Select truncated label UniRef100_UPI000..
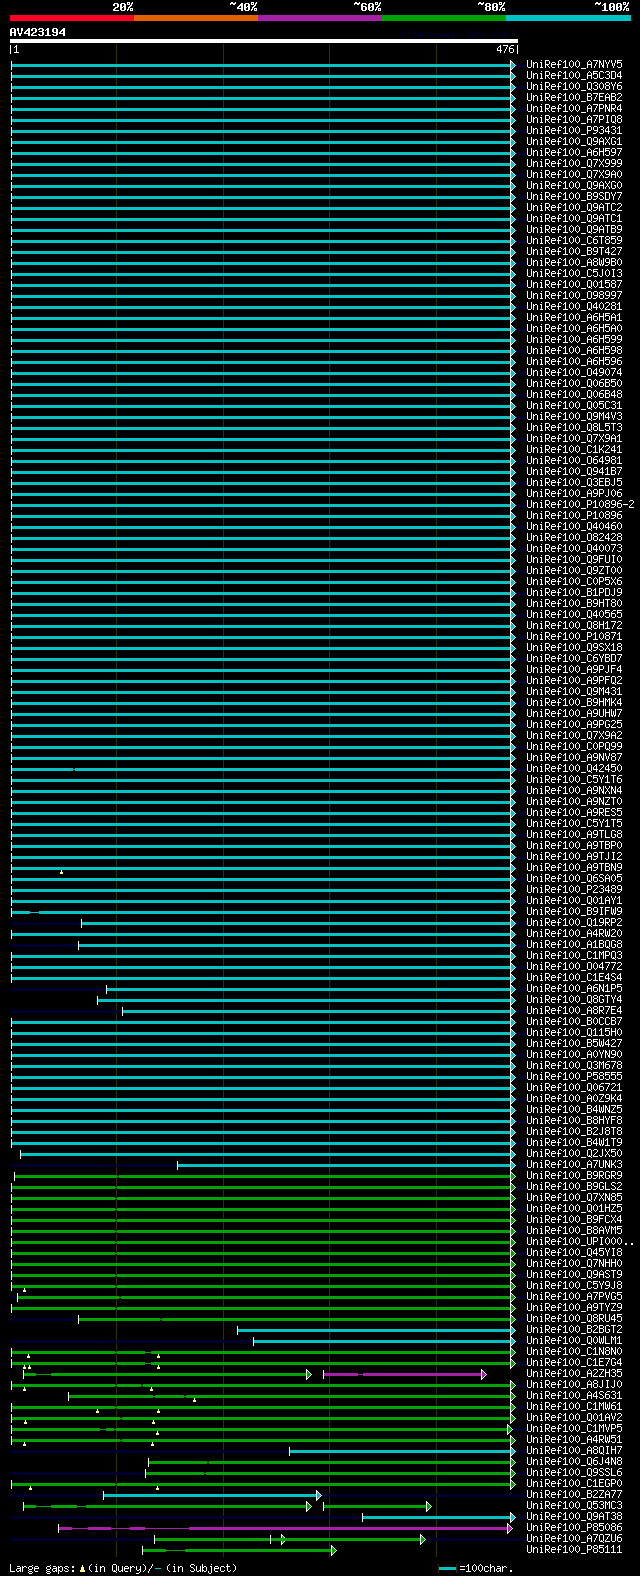 [x=580, y=1241]
